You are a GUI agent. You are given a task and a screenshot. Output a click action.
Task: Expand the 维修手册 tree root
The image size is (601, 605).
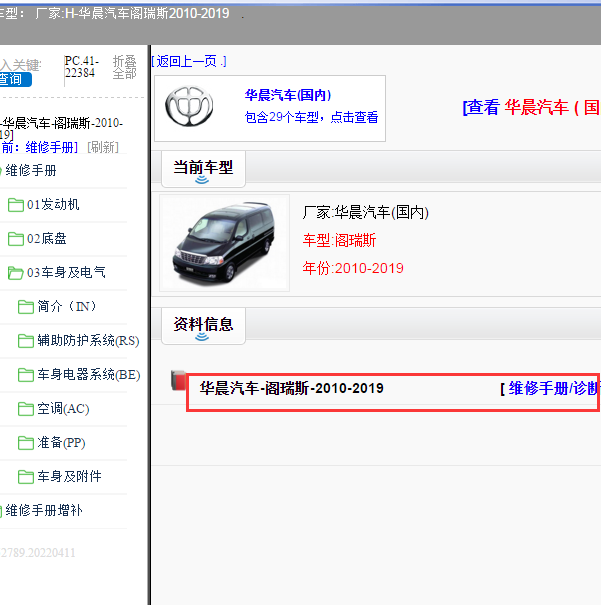click(x=31, y=170)
